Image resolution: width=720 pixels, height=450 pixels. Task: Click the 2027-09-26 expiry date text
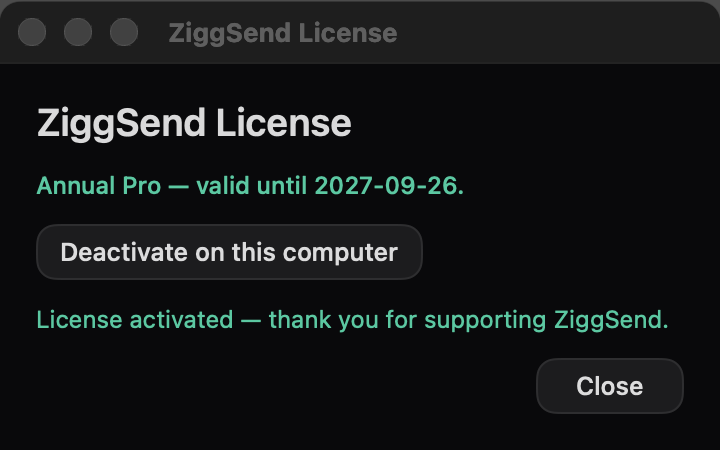point(389,186)
